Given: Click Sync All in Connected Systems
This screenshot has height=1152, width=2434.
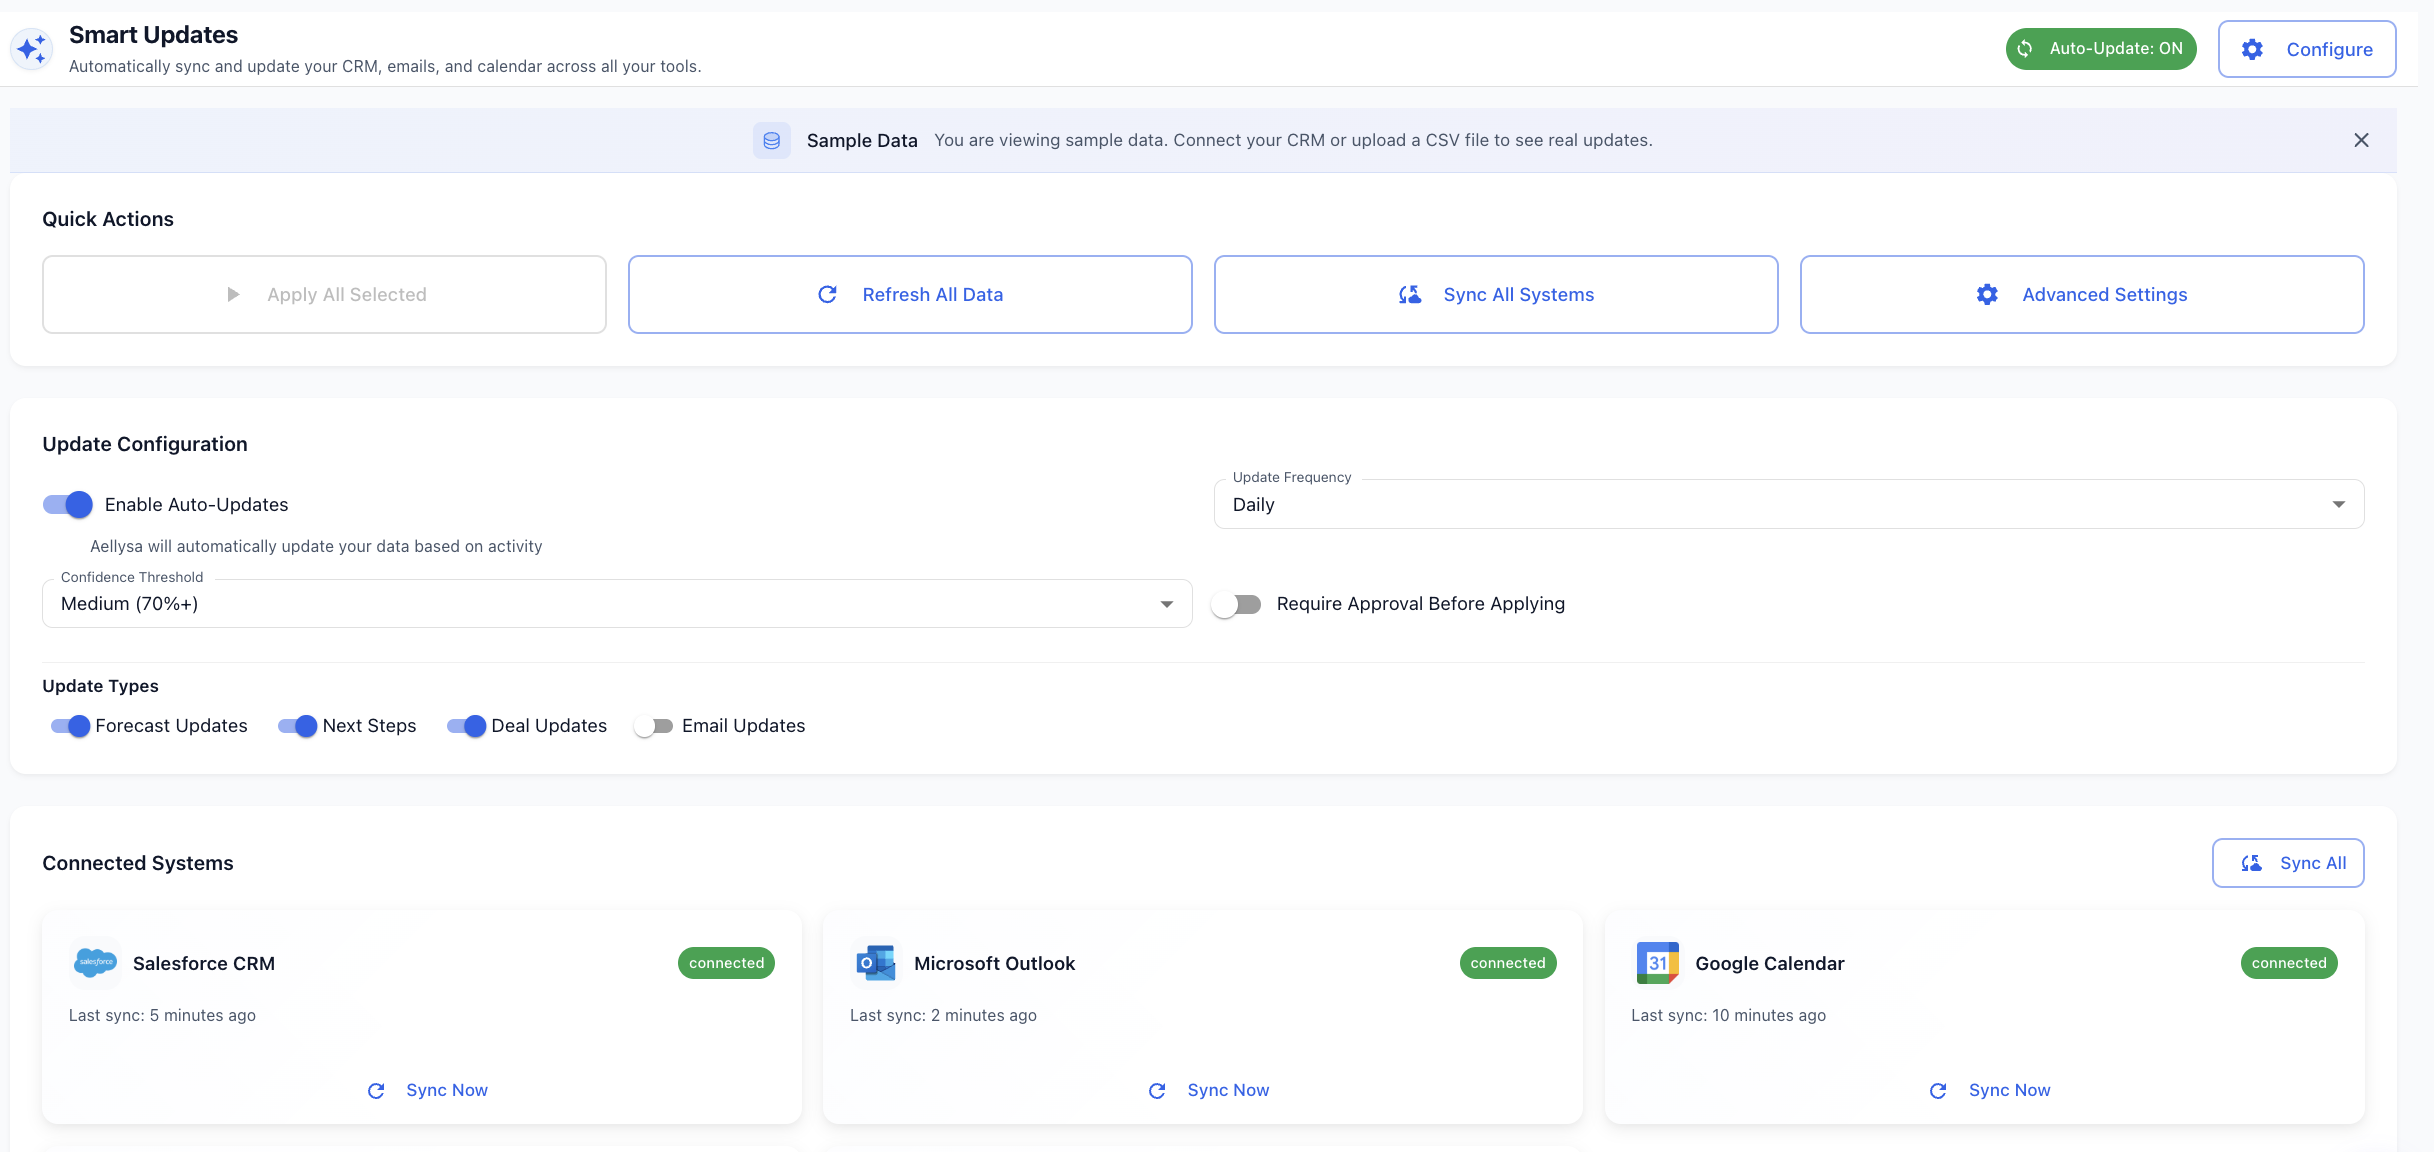Looking at the screenshot, I should (x=2287, y=862).
